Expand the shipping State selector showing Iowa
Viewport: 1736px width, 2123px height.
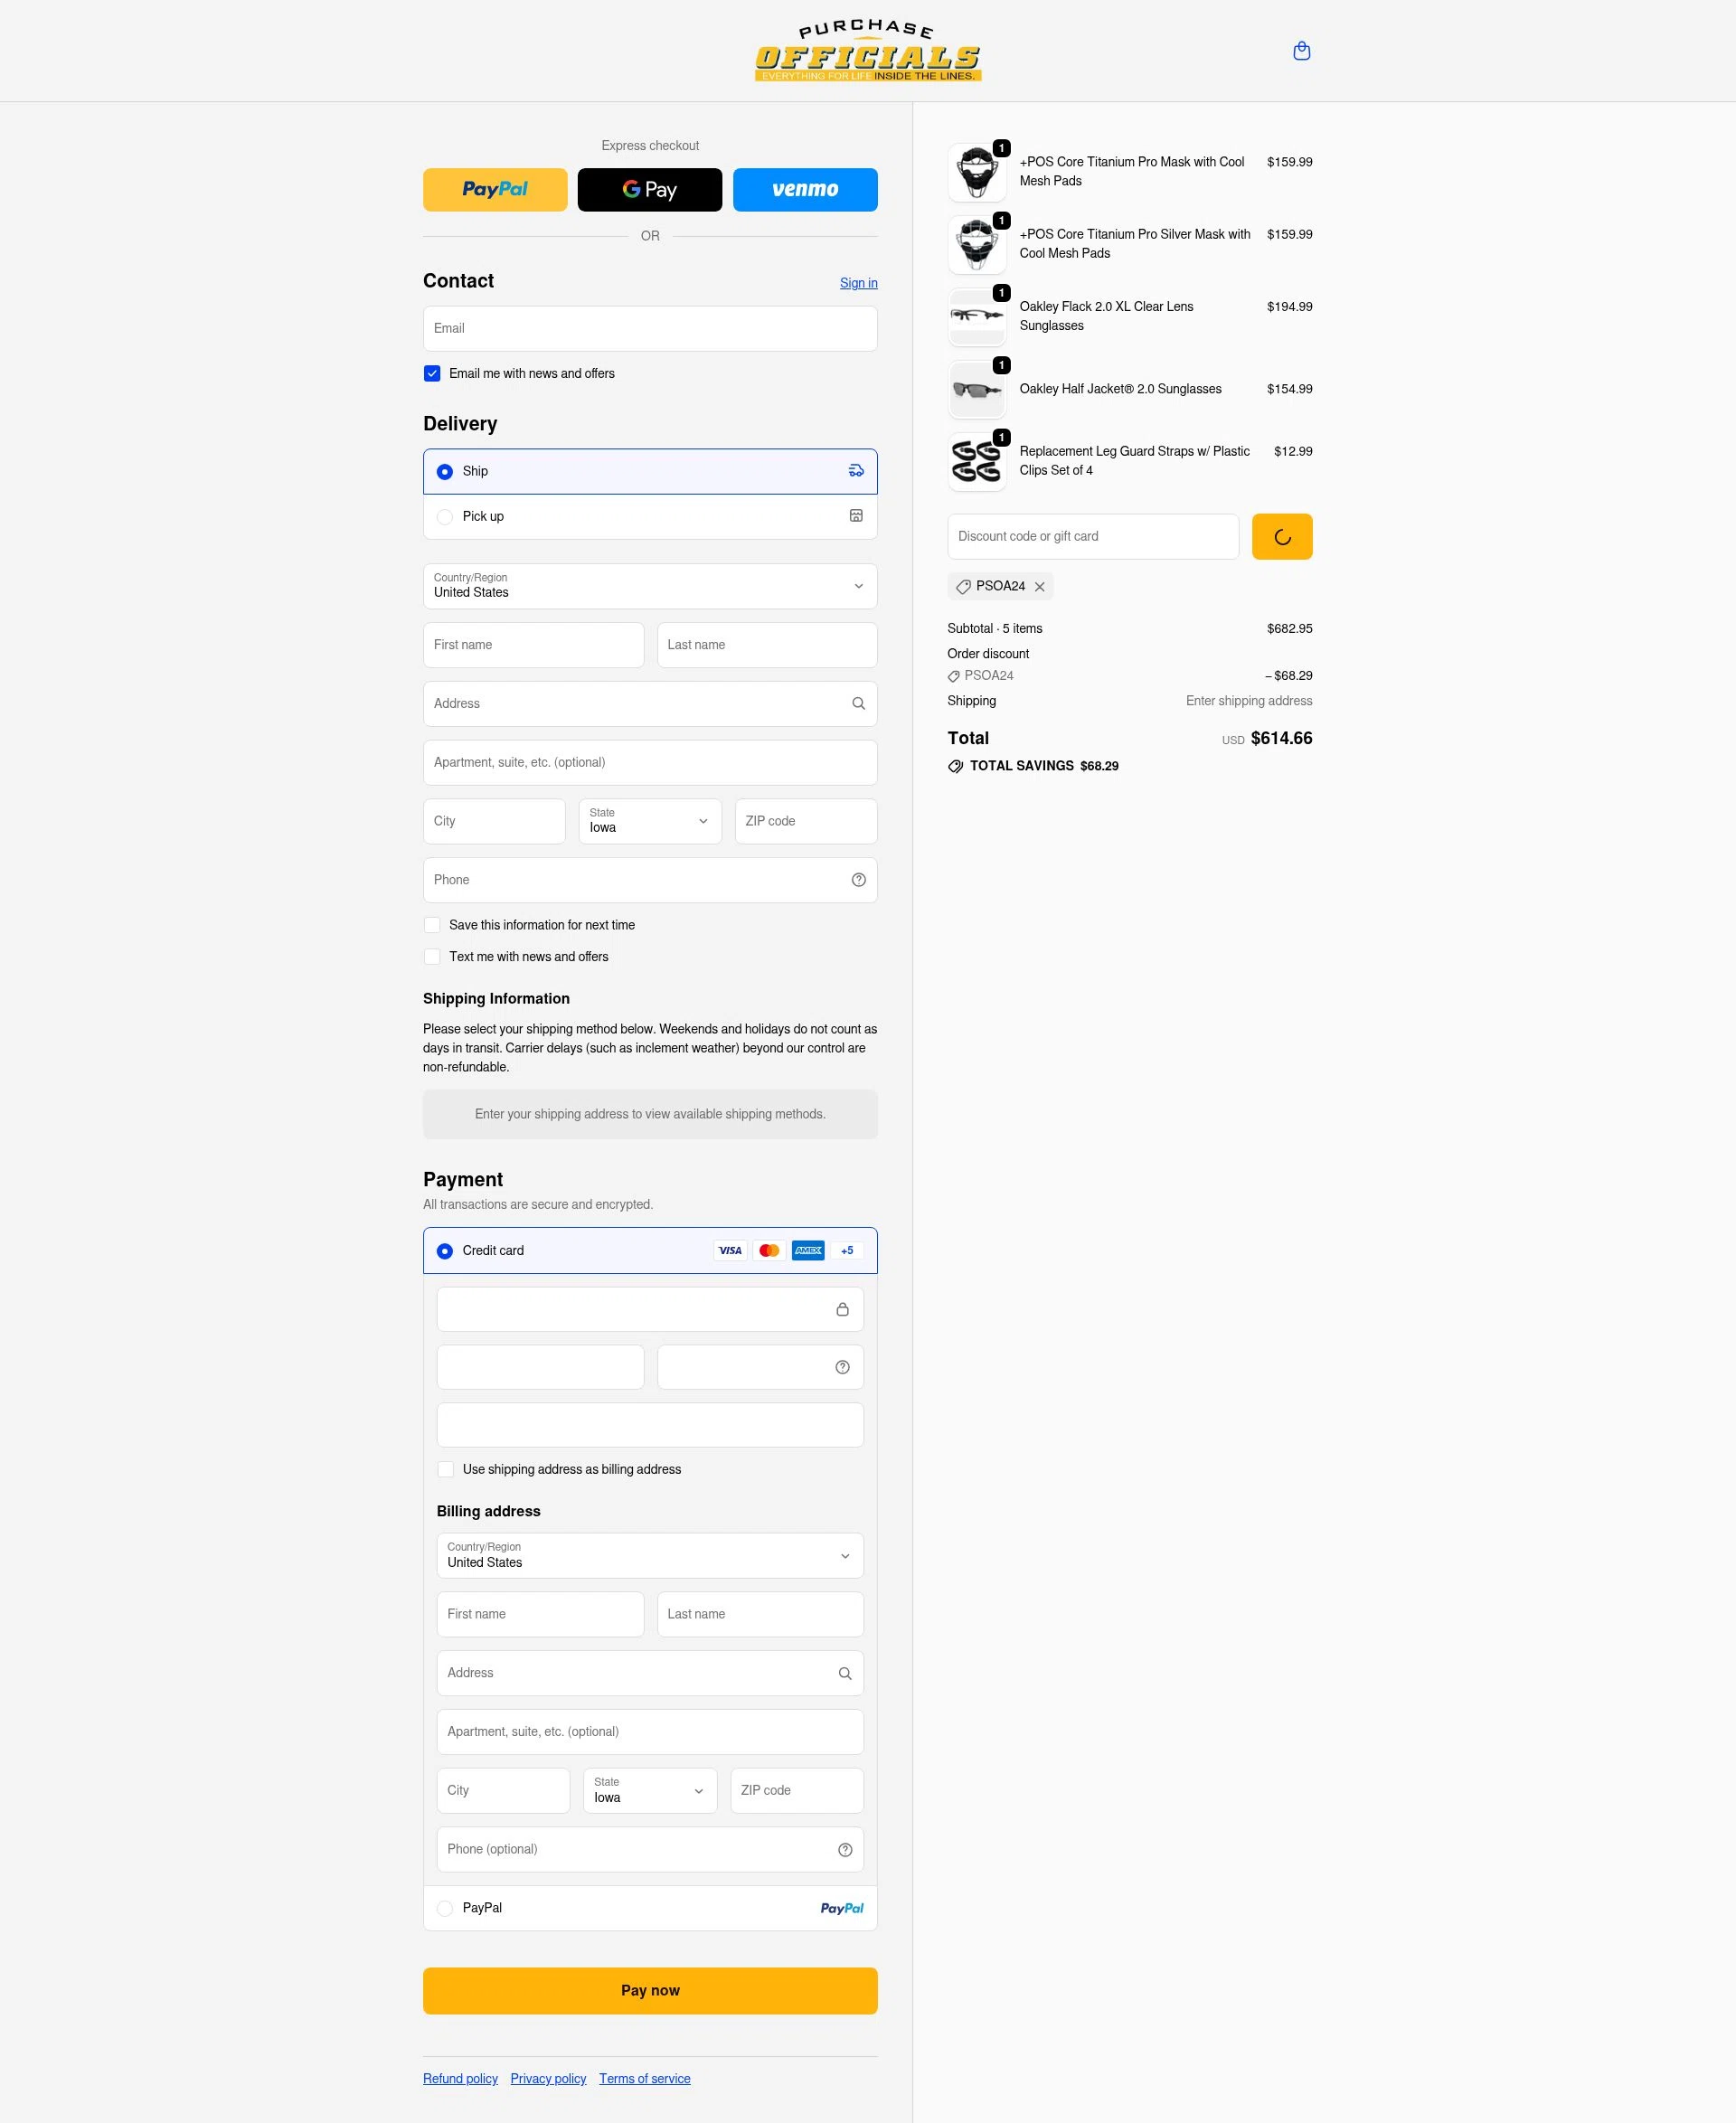[649, 821]
